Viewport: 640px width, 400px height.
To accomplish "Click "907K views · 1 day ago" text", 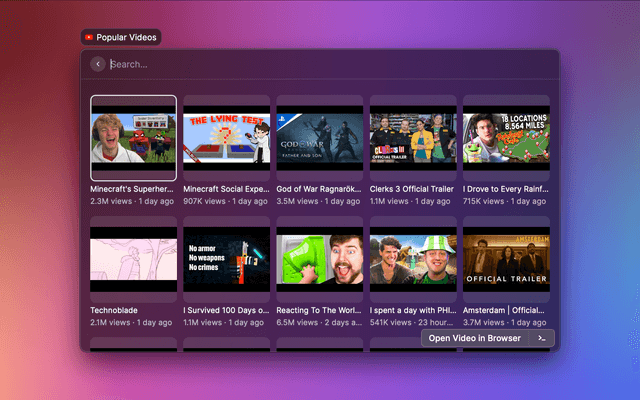I will tap(225, 201).
